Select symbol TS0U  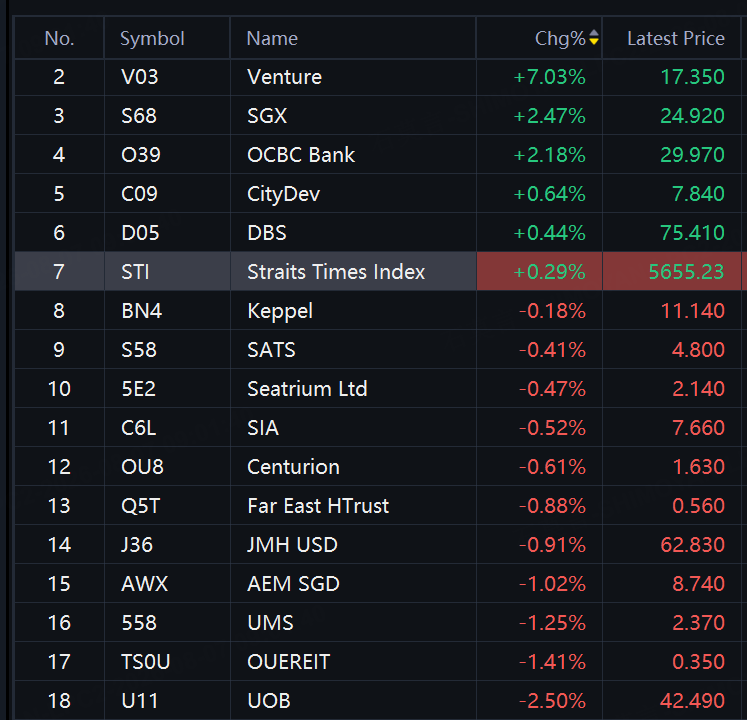[x=145, y=662]
